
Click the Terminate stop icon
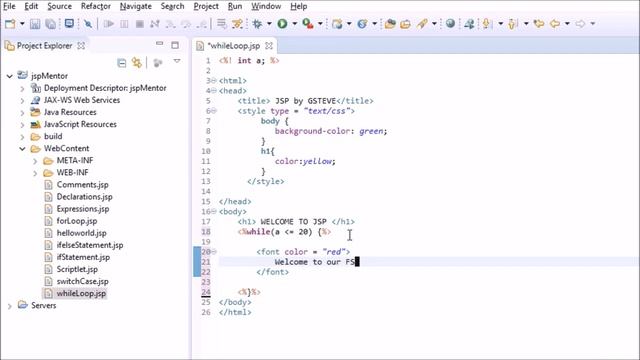[x=140, y=24]
